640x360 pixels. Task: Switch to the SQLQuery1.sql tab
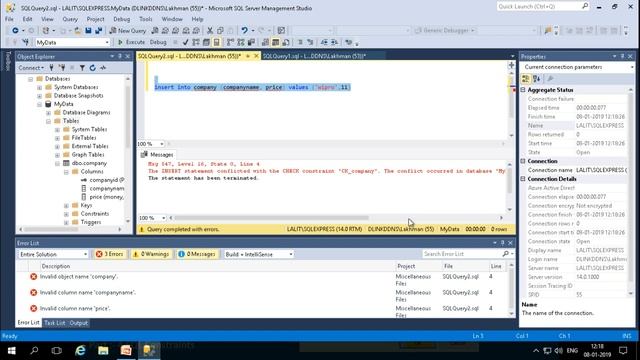point(314,56)
